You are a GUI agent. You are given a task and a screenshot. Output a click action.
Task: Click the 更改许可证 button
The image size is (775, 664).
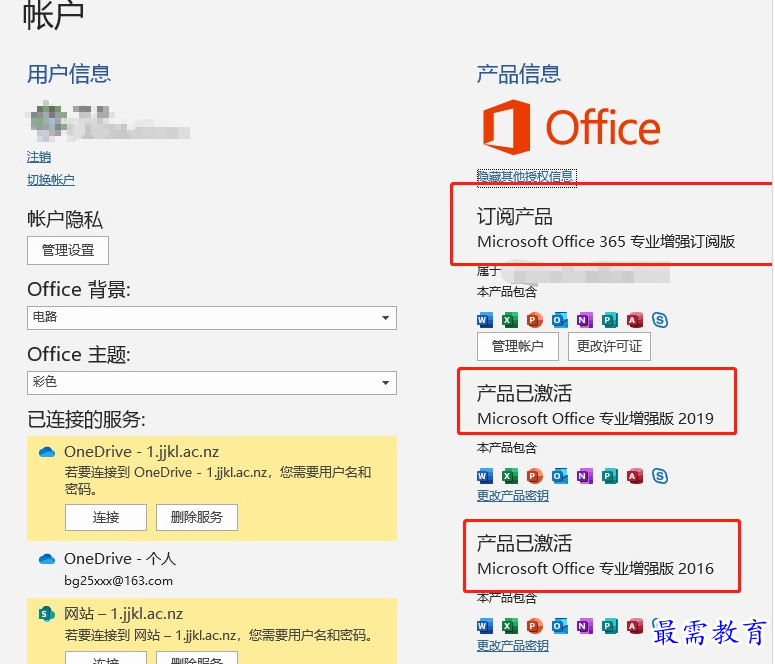(609, 346)
